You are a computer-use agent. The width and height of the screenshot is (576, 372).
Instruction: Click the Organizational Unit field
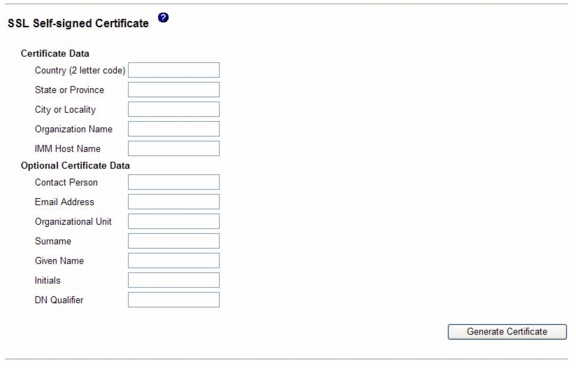[x=174, y=221]
